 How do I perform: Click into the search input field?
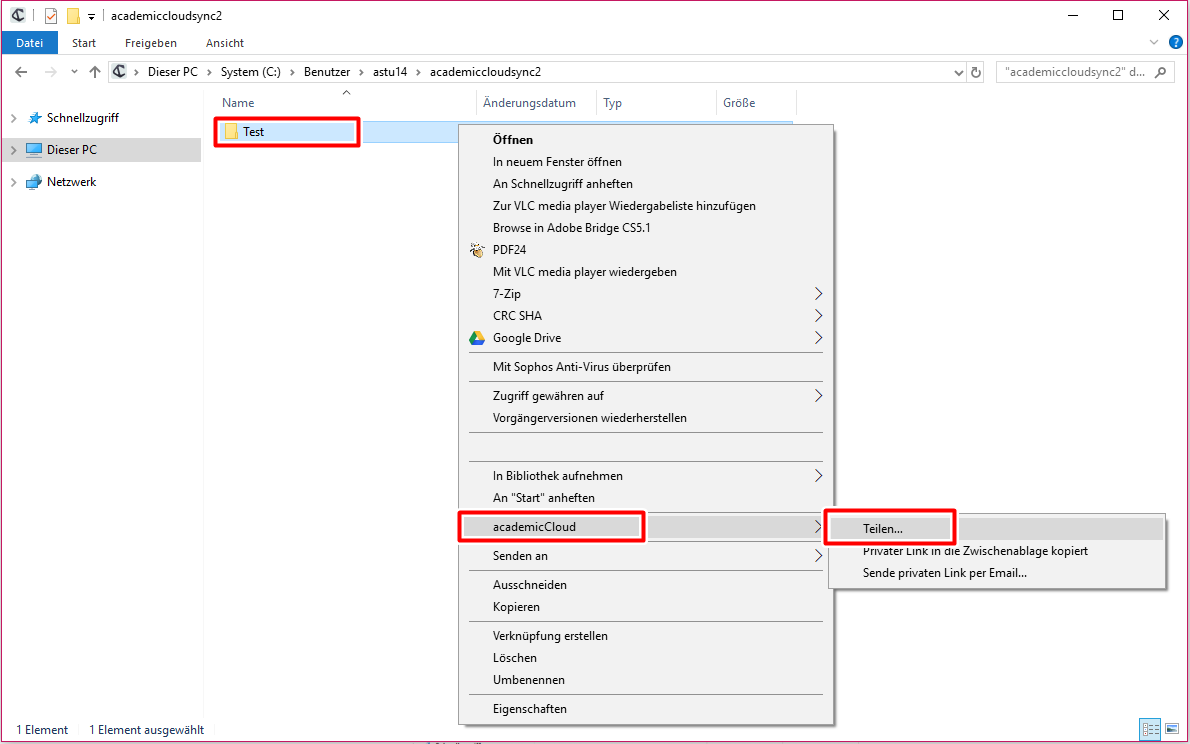click(1074, 72)
